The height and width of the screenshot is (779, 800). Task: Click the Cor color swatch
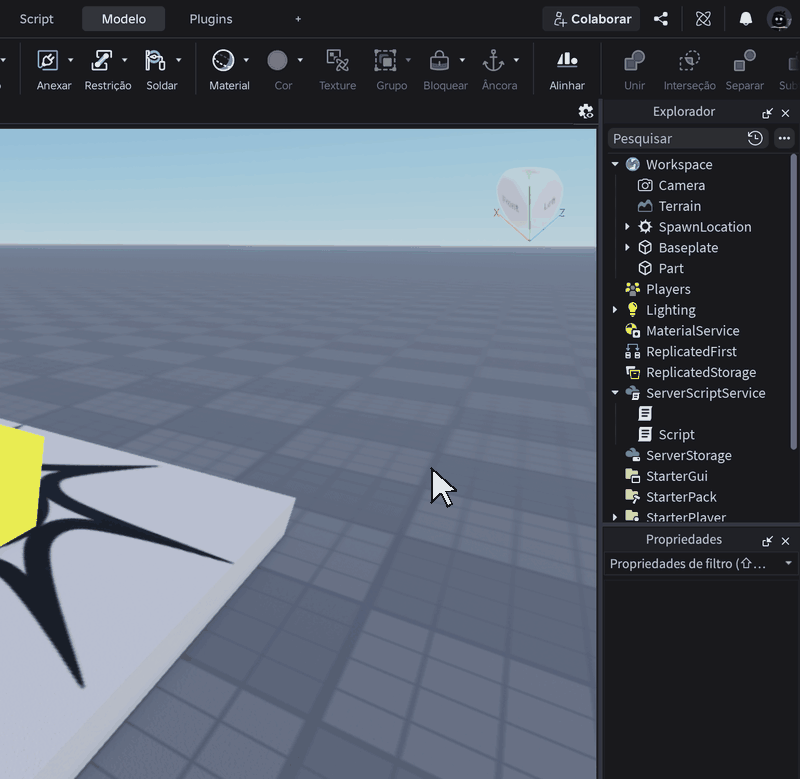point(277,60)
